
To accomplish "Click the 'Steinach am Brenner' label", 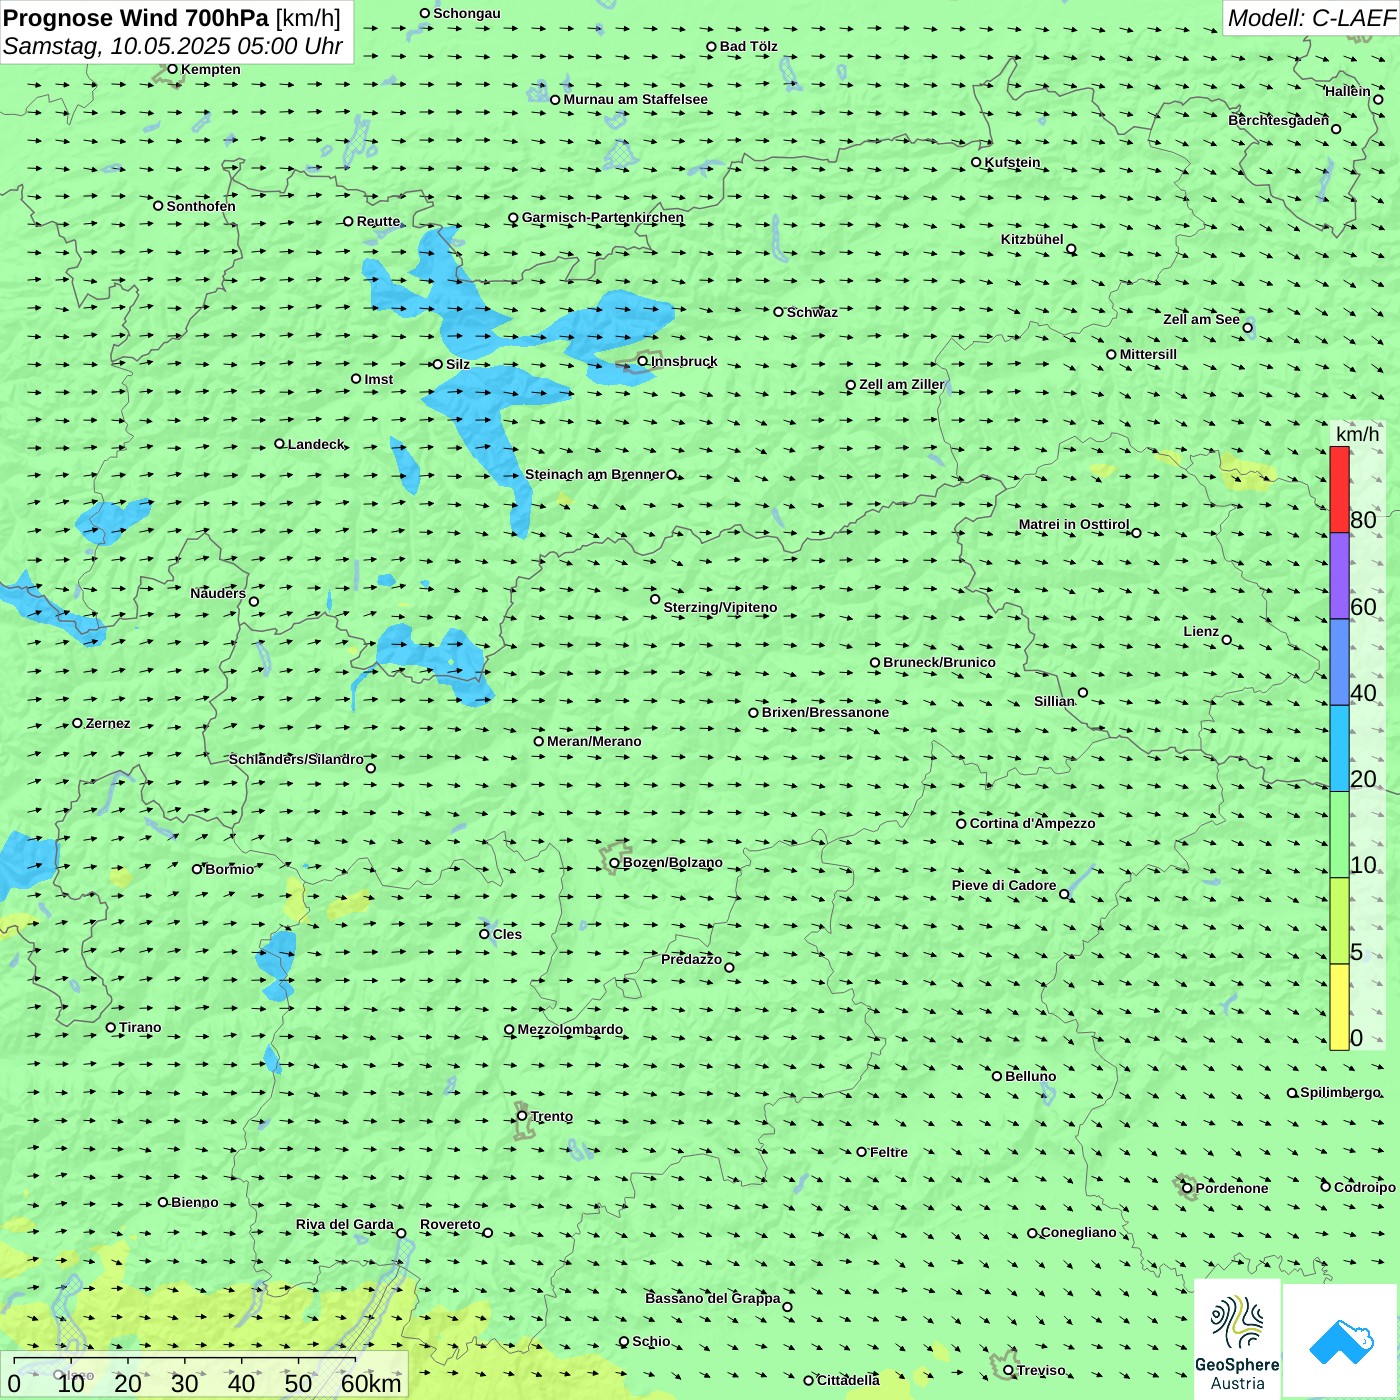I will click(595, 474).
